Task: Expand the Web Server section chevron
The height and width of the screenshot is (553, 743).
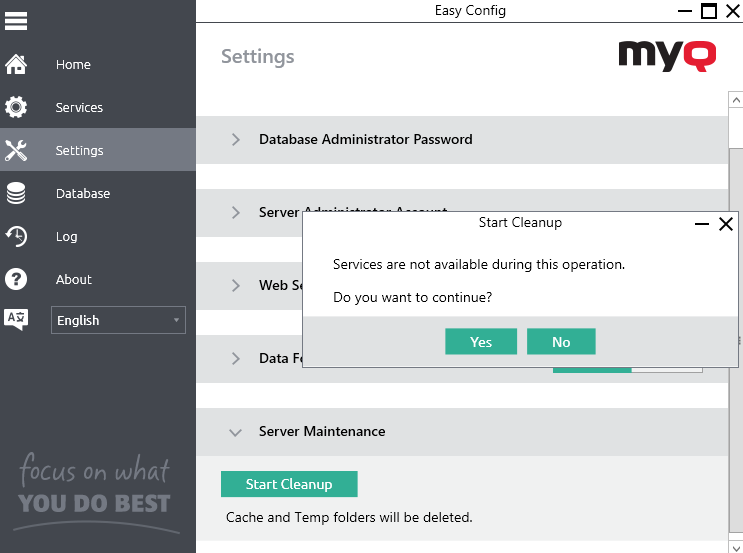Action: pyautogui.click(x=236, y=286)
